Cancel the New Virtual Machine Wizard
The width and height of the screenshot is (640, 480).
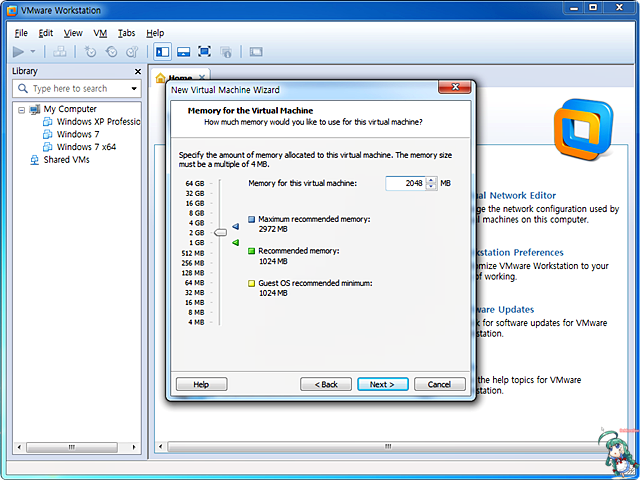(440, 384)
